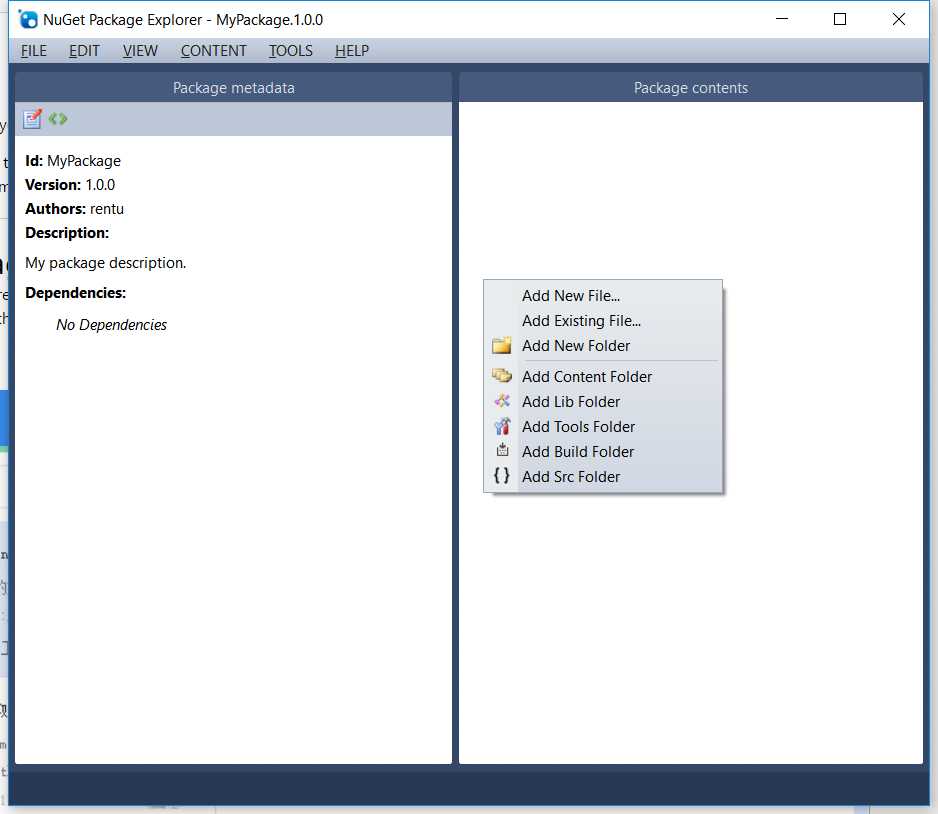Select Add New Folder menu entry
The height and width of the screenshot is (814, 938).
click(603, 346)
